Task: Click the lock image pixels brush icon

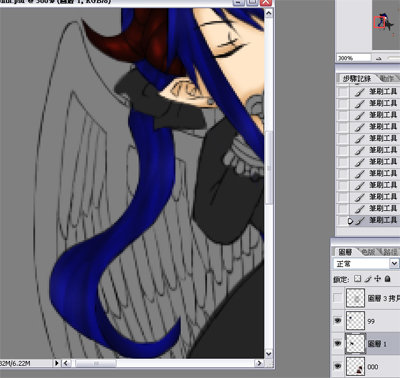Action: [368, 279]
